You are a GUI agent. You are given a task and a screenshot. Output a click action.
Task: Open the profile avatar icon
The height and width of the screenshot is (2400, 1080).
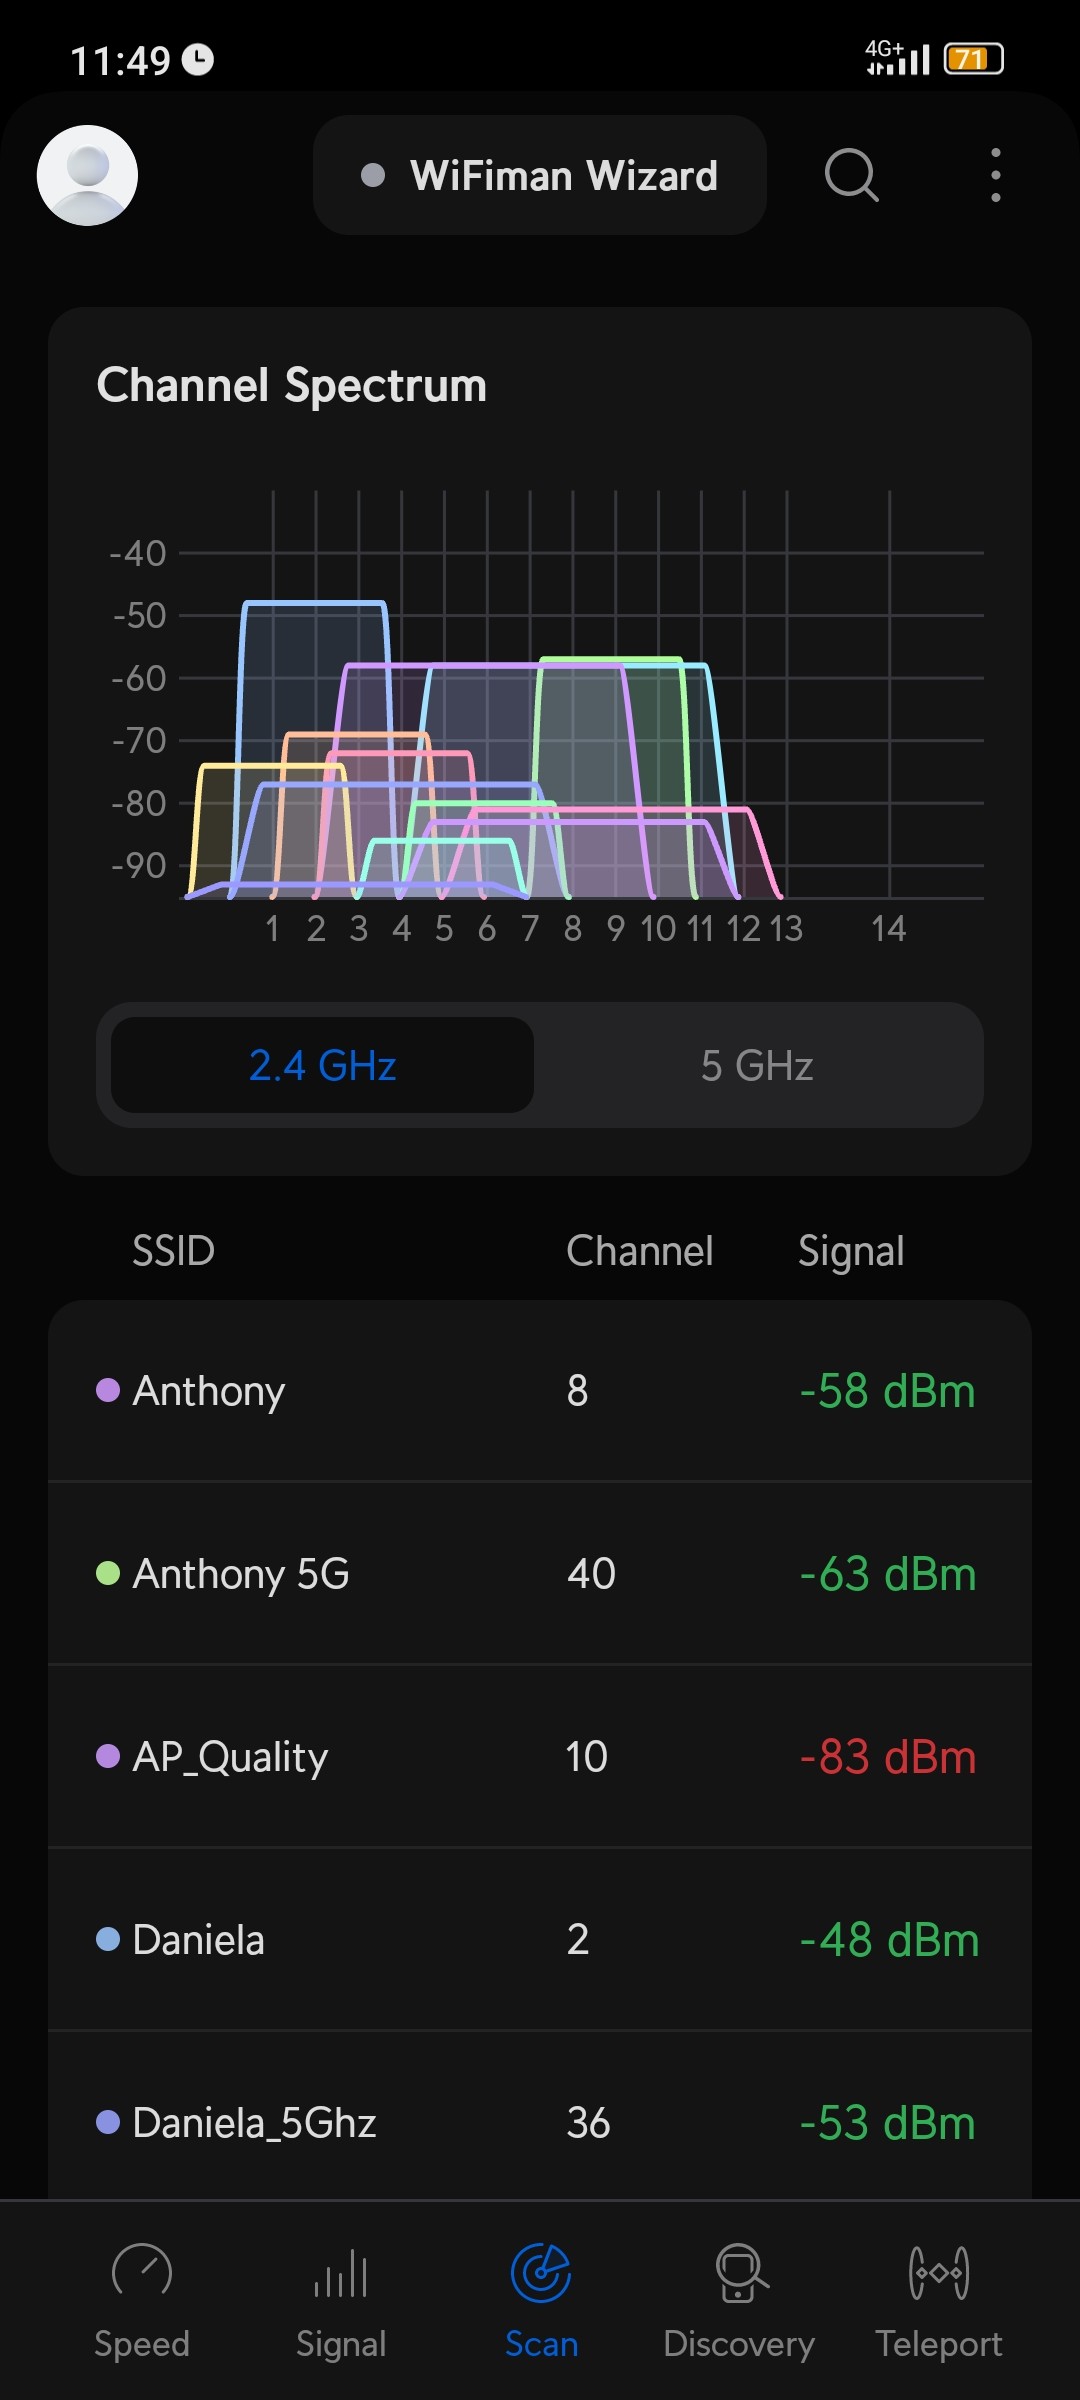(87, 175)
